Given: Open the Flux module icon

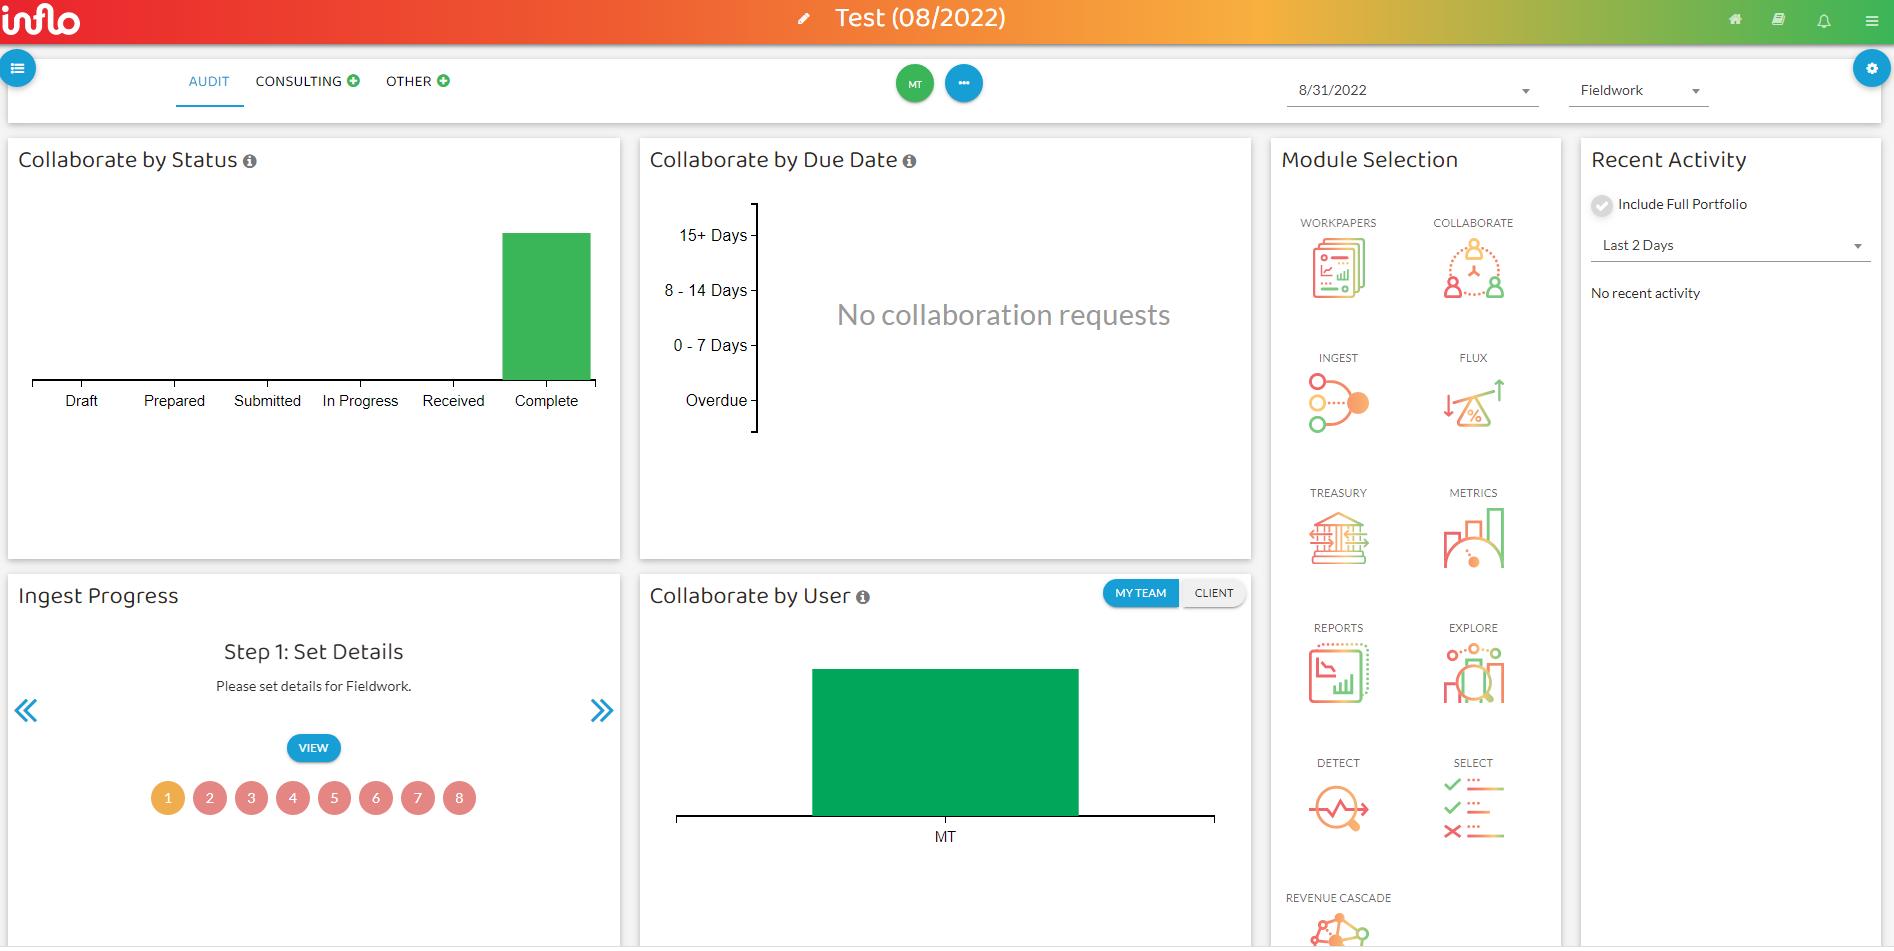Looking at the screenshot, I should click(1473, 403).
